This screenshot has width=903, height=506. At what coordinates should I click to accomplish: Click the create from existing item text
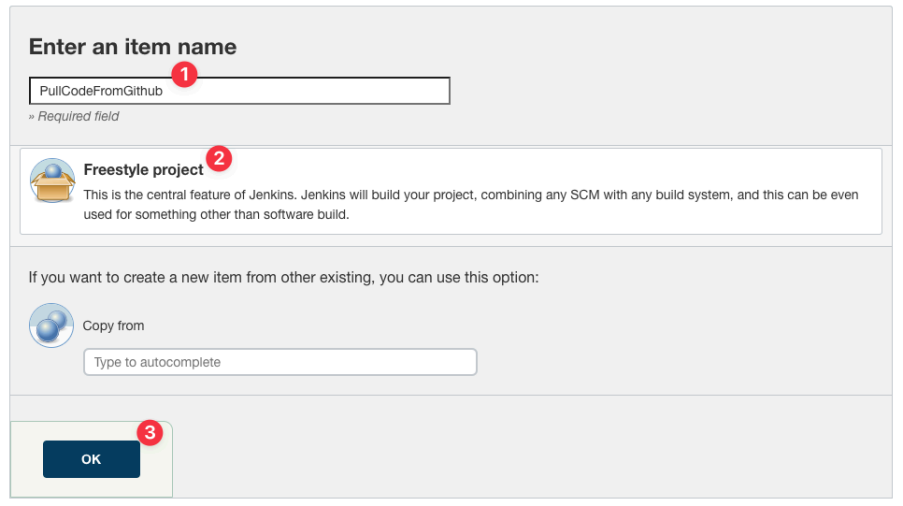click(284, 277)
